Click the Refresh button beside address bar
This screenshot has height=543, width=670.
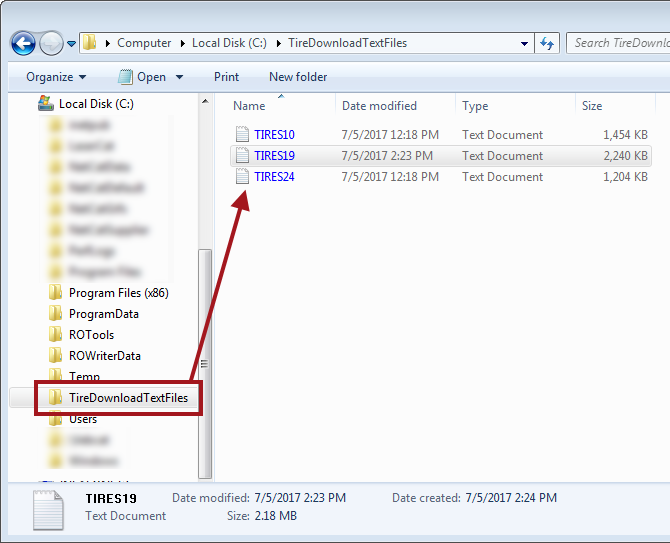coord(547,43)
